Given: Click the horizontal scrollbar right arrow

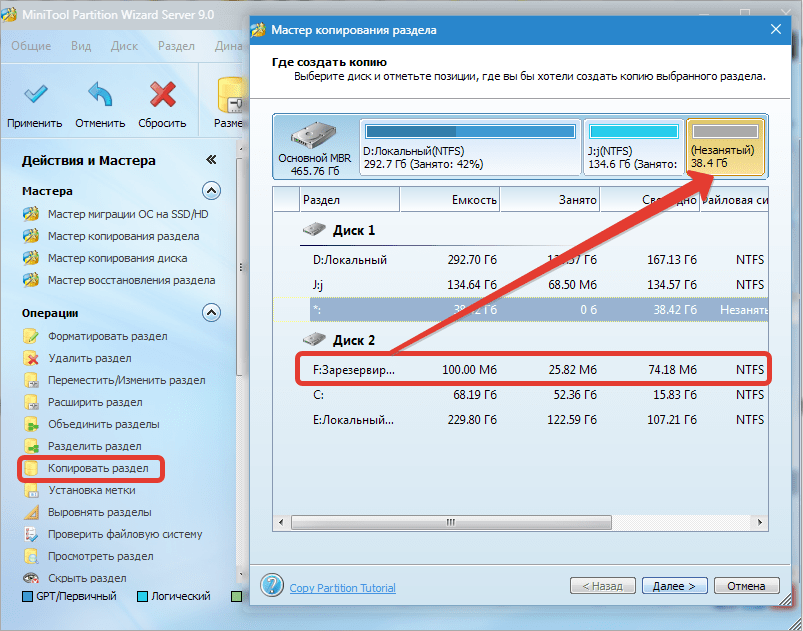Looking at the screenshot, I should (x=760, y=522).
